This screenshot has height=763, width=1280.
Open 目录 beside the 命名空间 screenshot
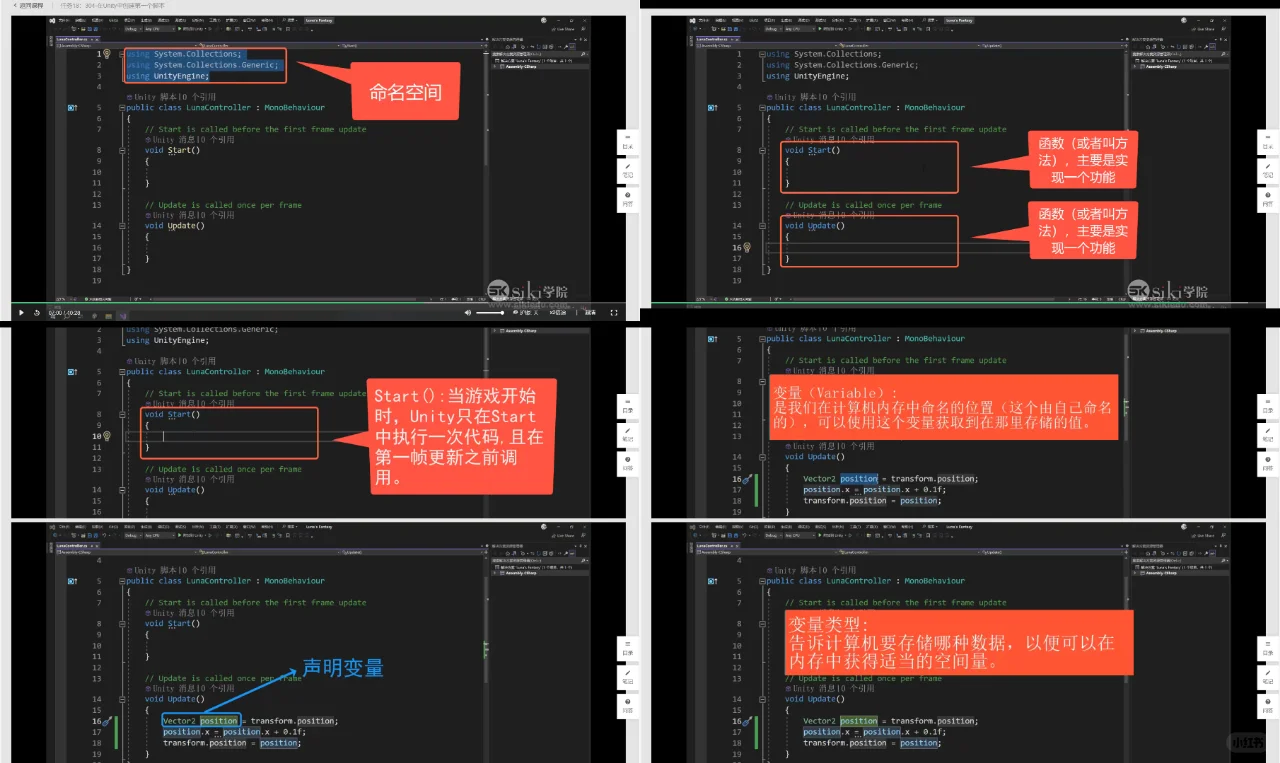(628, 141)
